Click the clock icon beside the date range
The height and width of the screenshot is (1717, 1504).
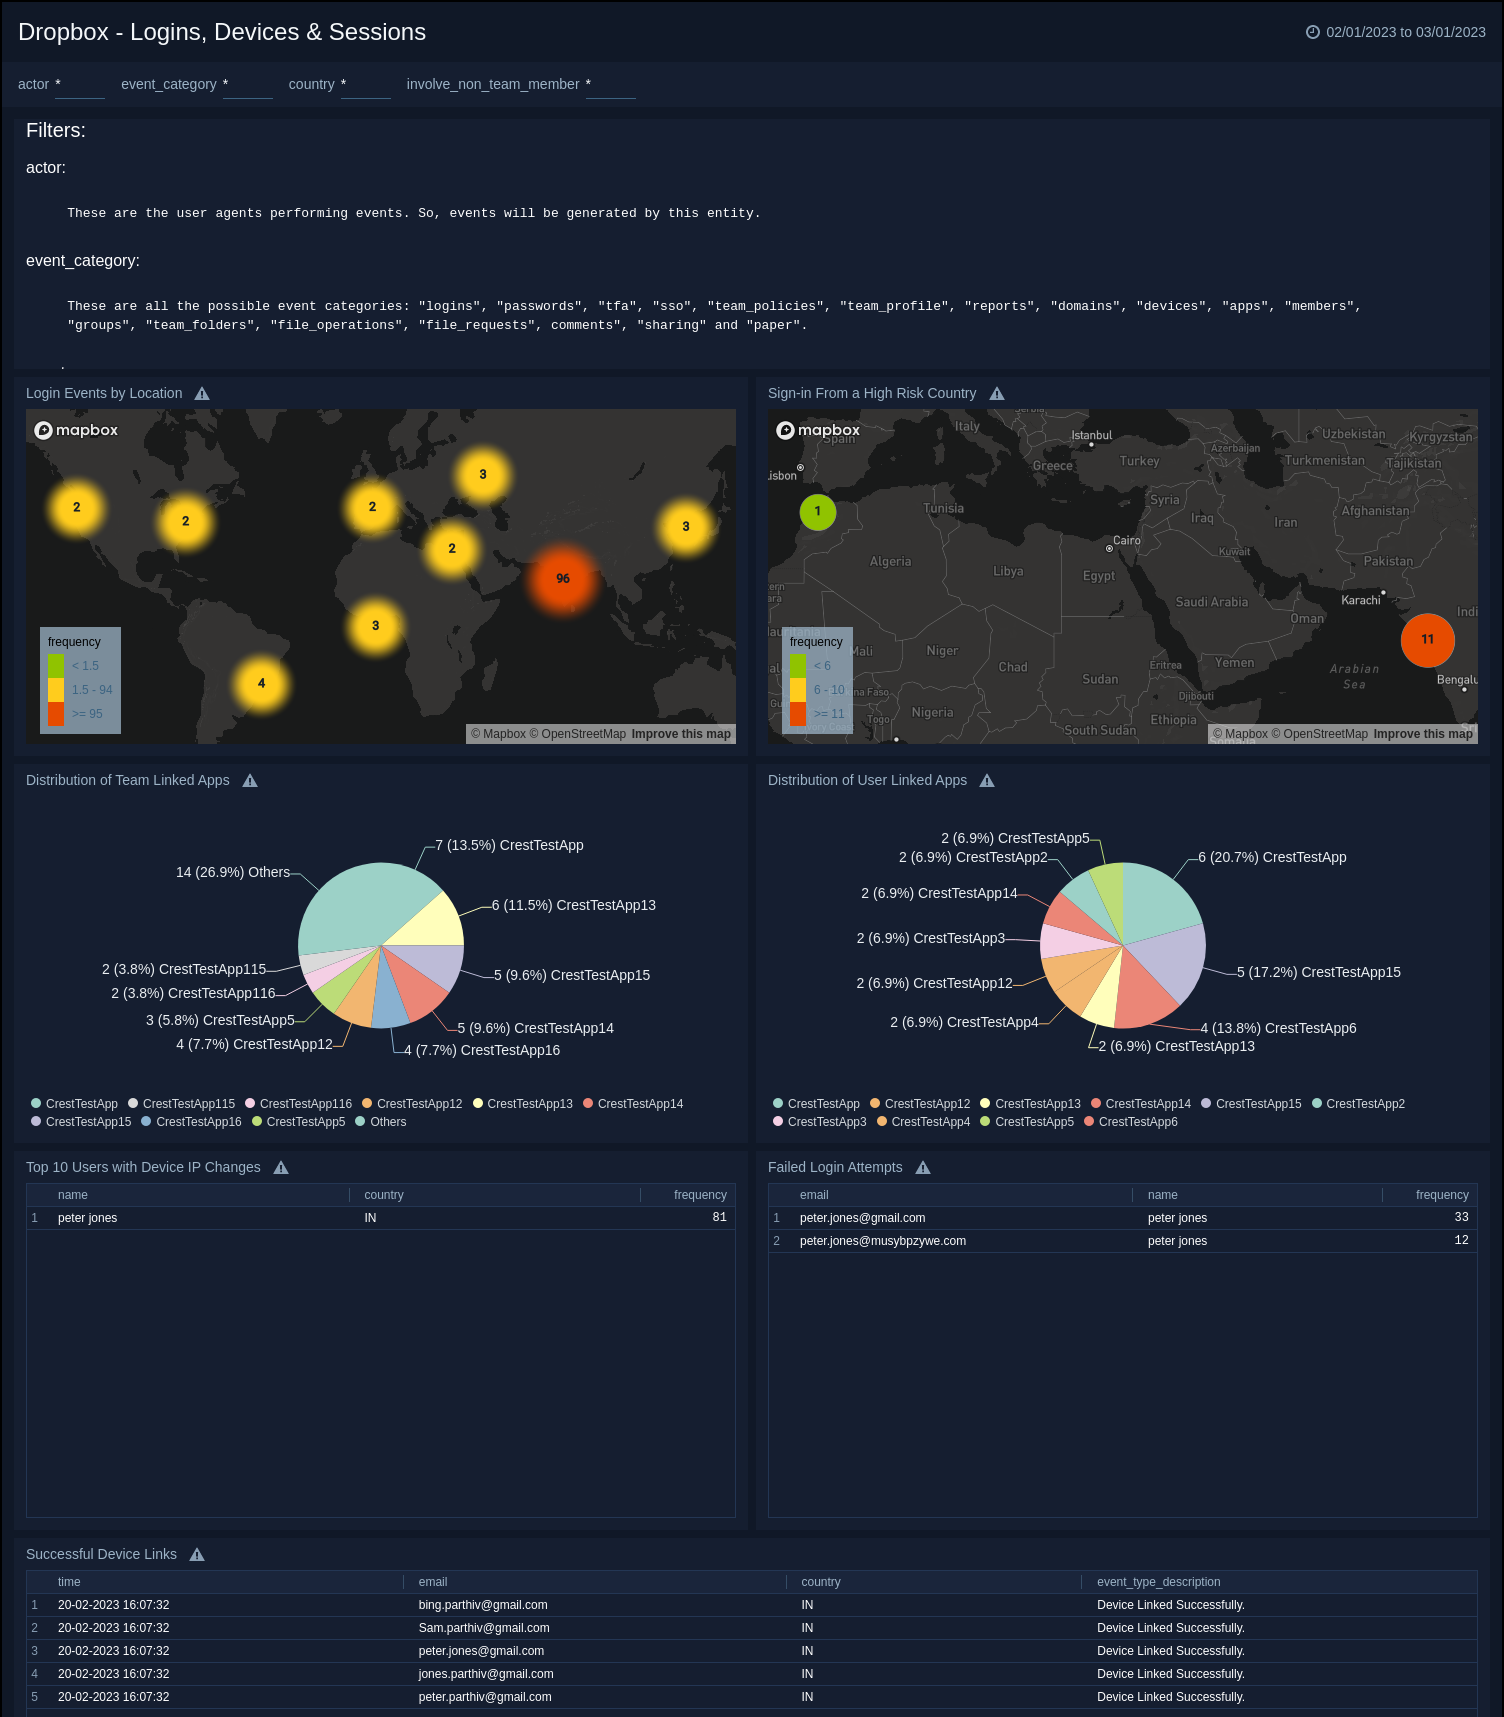point(1313,32)
